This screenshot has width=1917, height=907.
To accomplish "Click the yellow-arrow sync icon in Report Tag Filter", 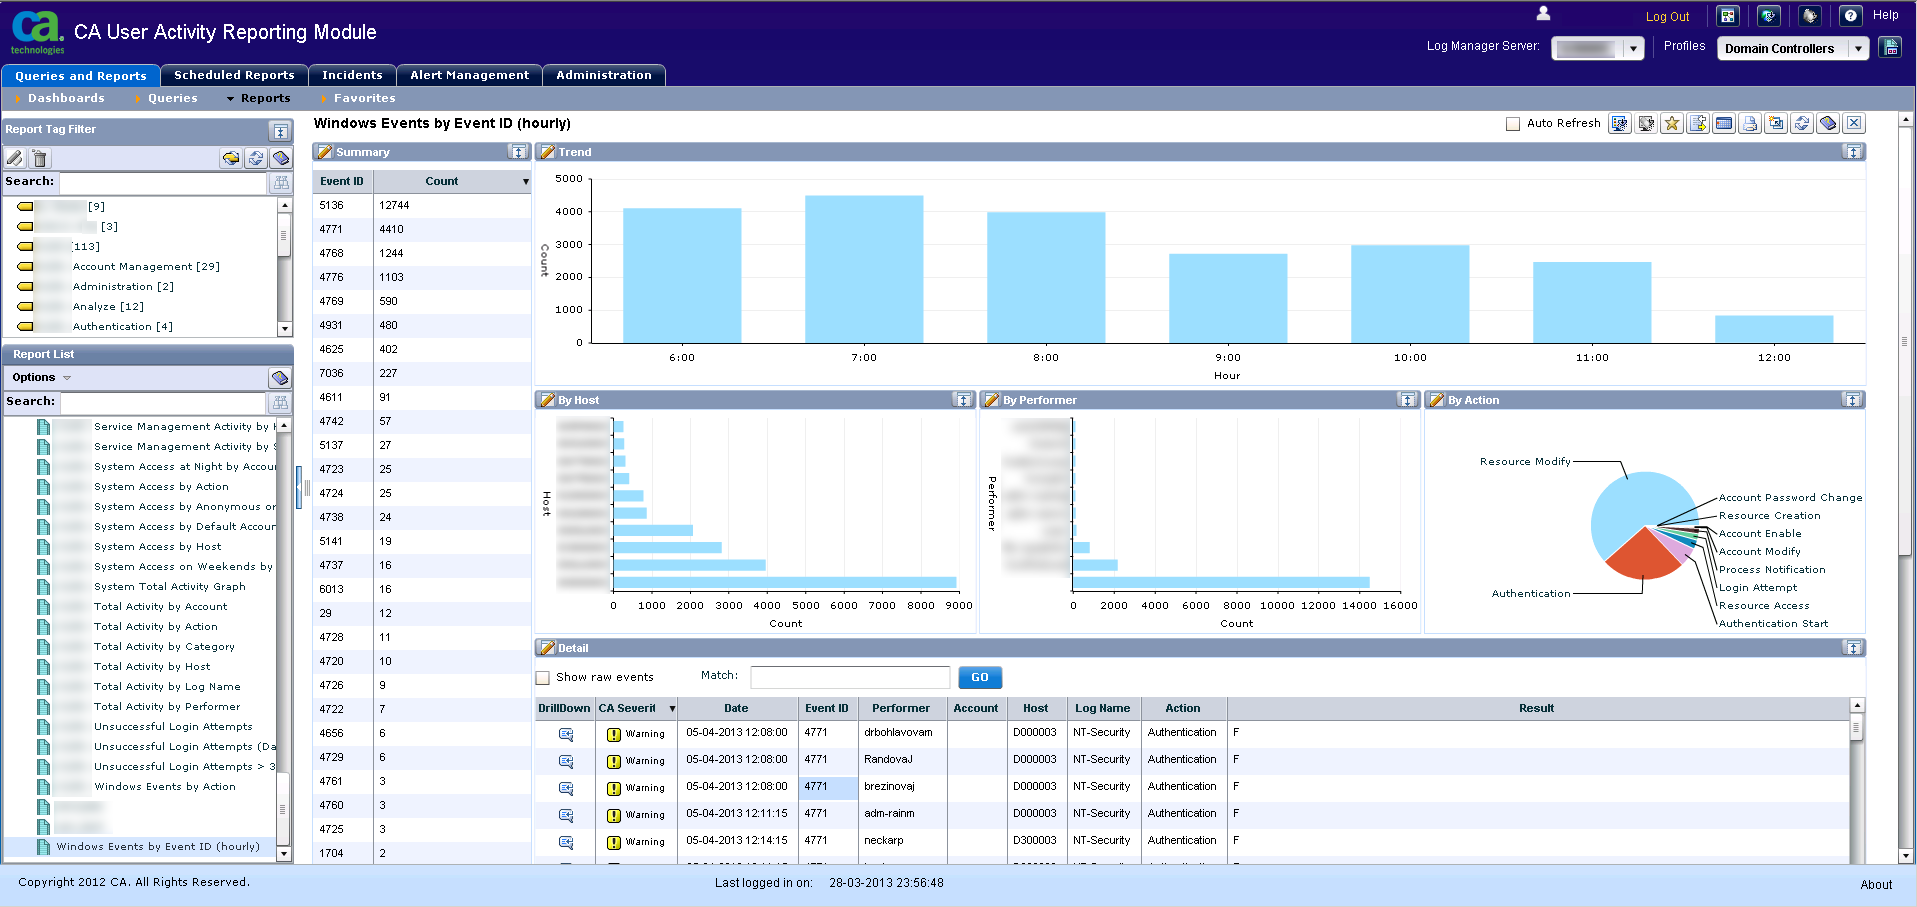I will point(231,158).
